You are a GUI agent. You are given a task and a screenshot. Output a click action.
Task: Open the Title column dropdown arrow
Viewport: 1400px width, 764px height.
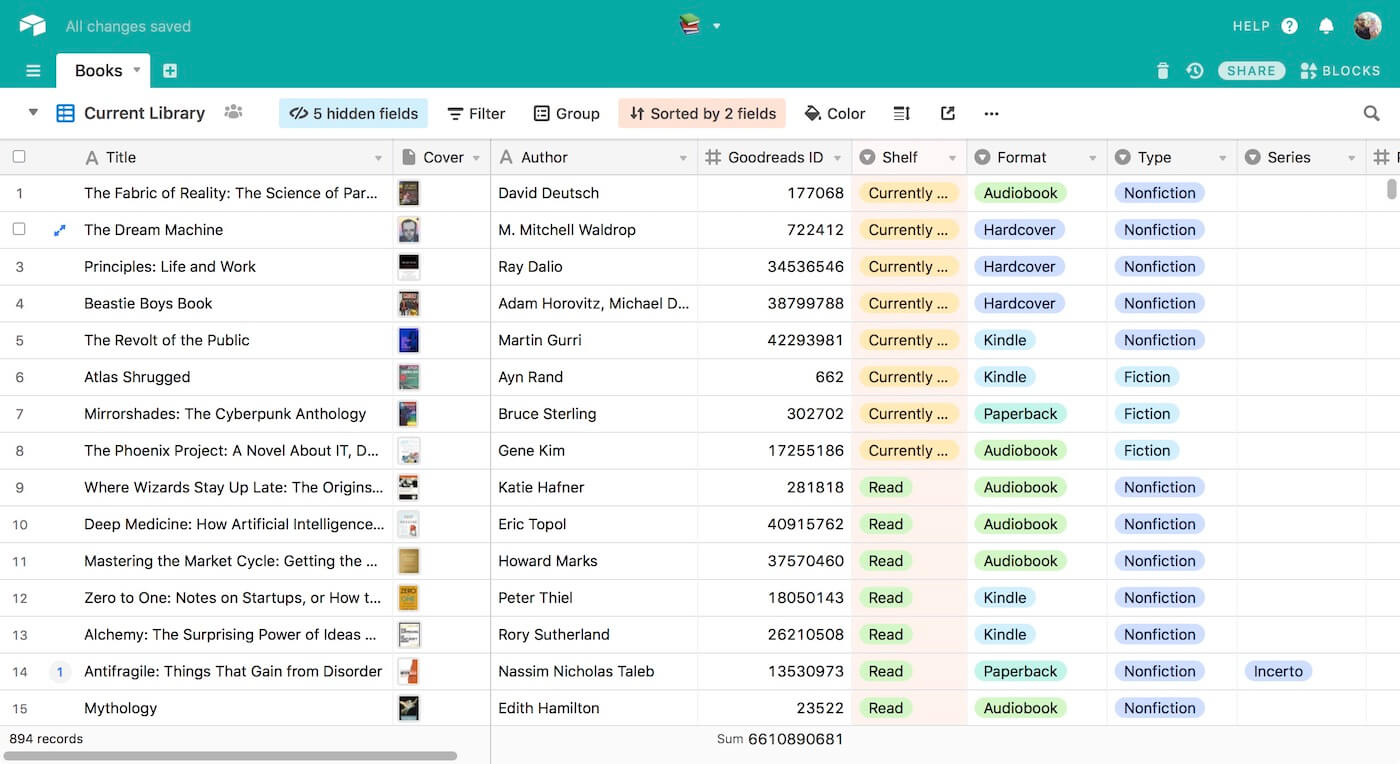(378, 158)
